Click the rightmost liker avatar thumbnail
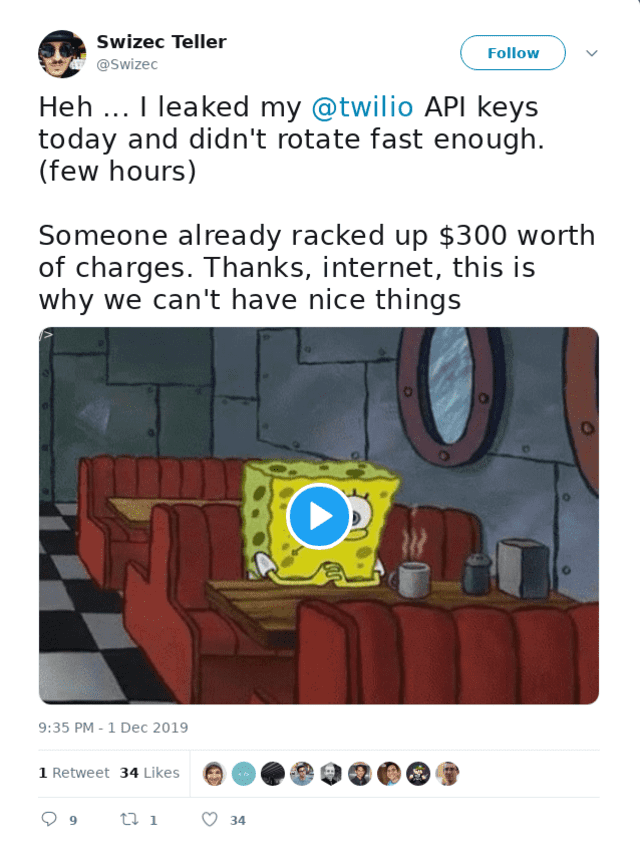Image resolution: width=640 pixels, height=859 pixels. 449,772
